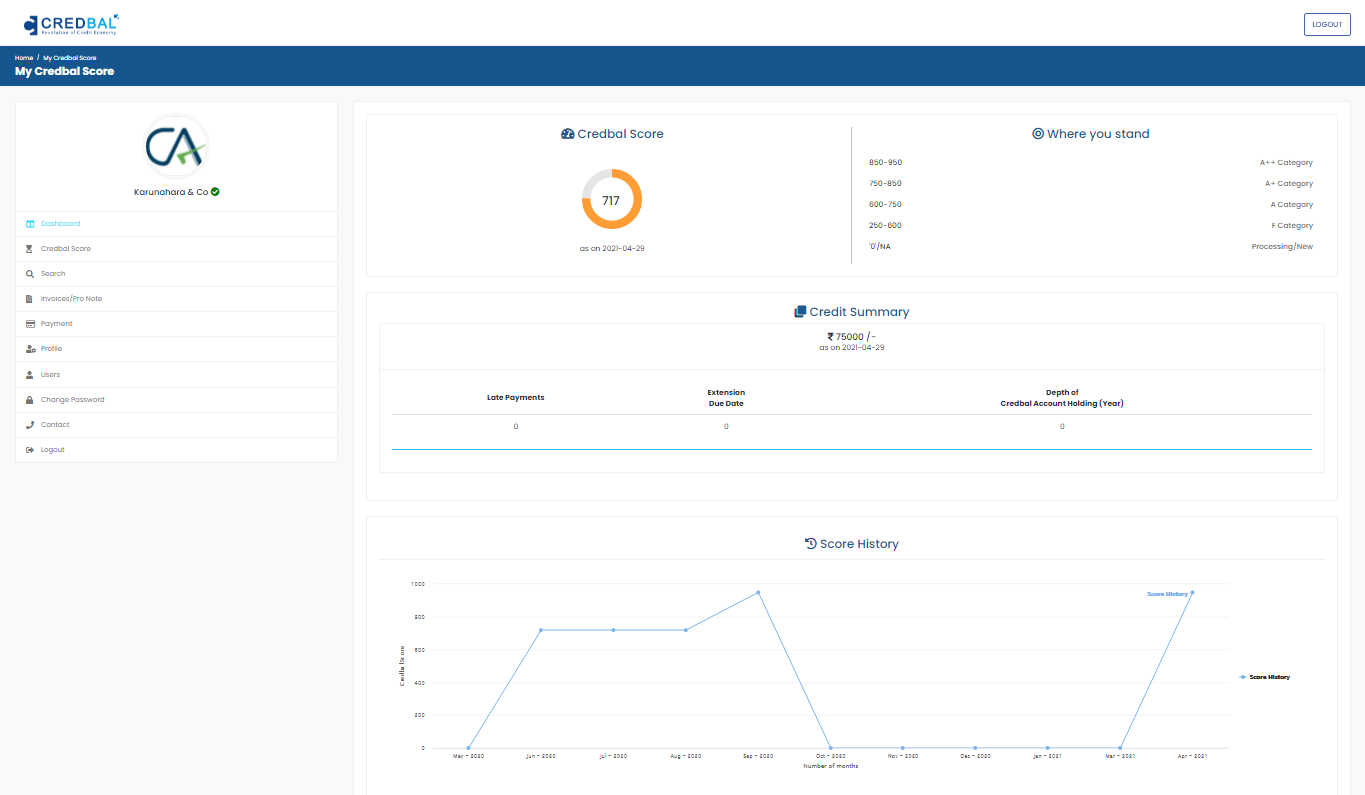Click the May - 2020 axis label
This screenshot has width=1365, height=795.
468,757
